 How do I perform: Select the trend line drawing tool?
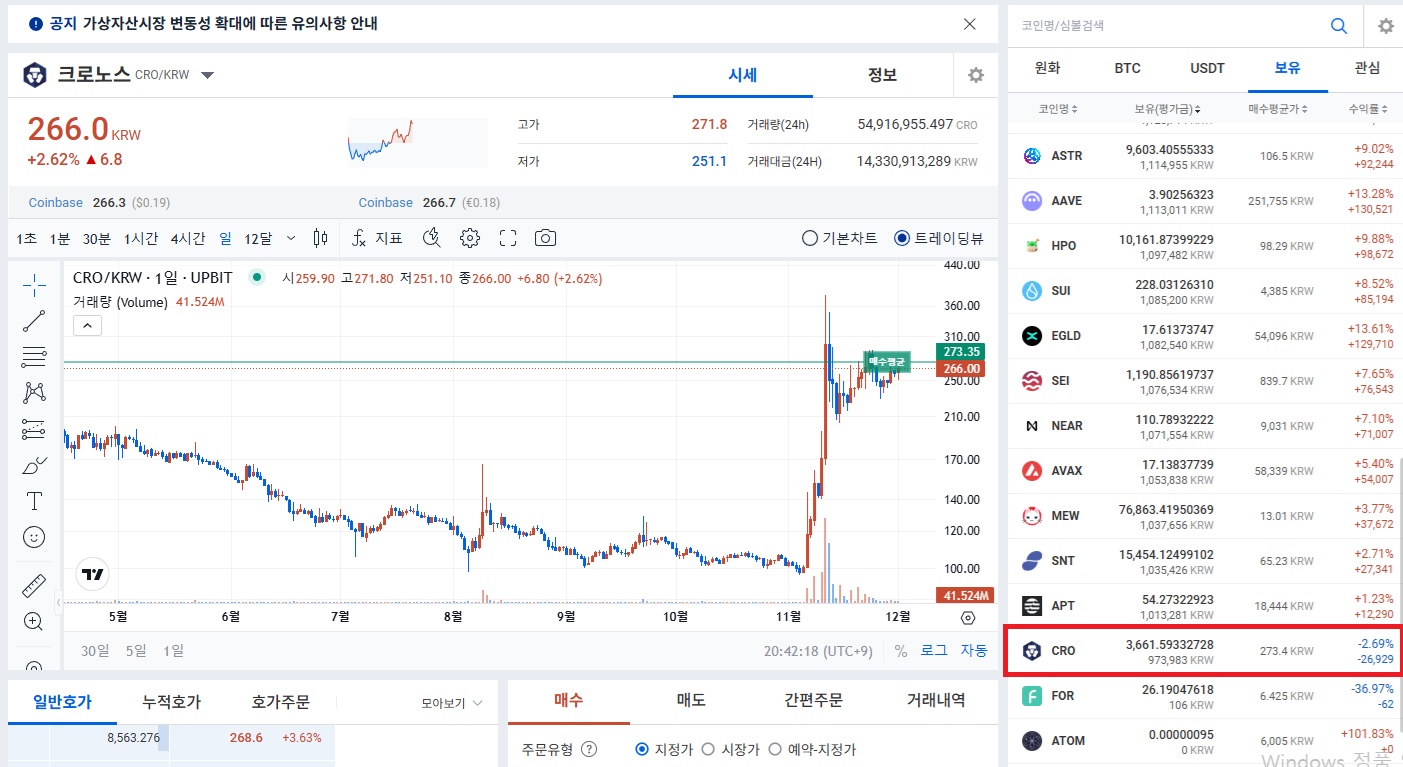(34, 321)
